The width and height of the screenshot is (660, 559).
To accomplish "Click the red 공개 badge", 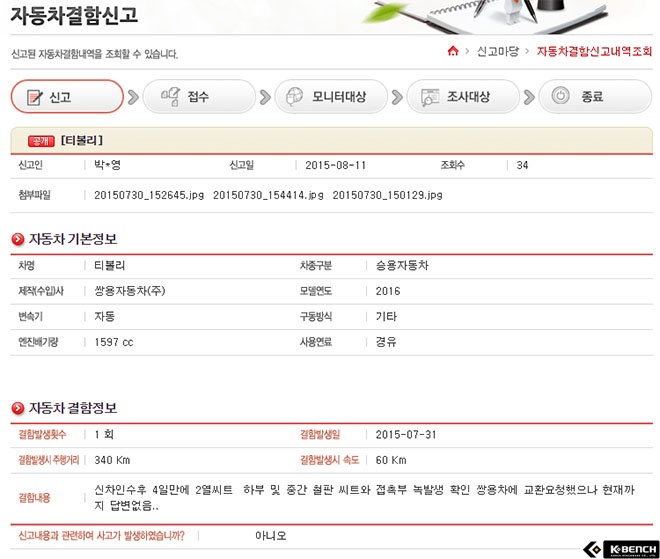I will [x=41, y=141].
